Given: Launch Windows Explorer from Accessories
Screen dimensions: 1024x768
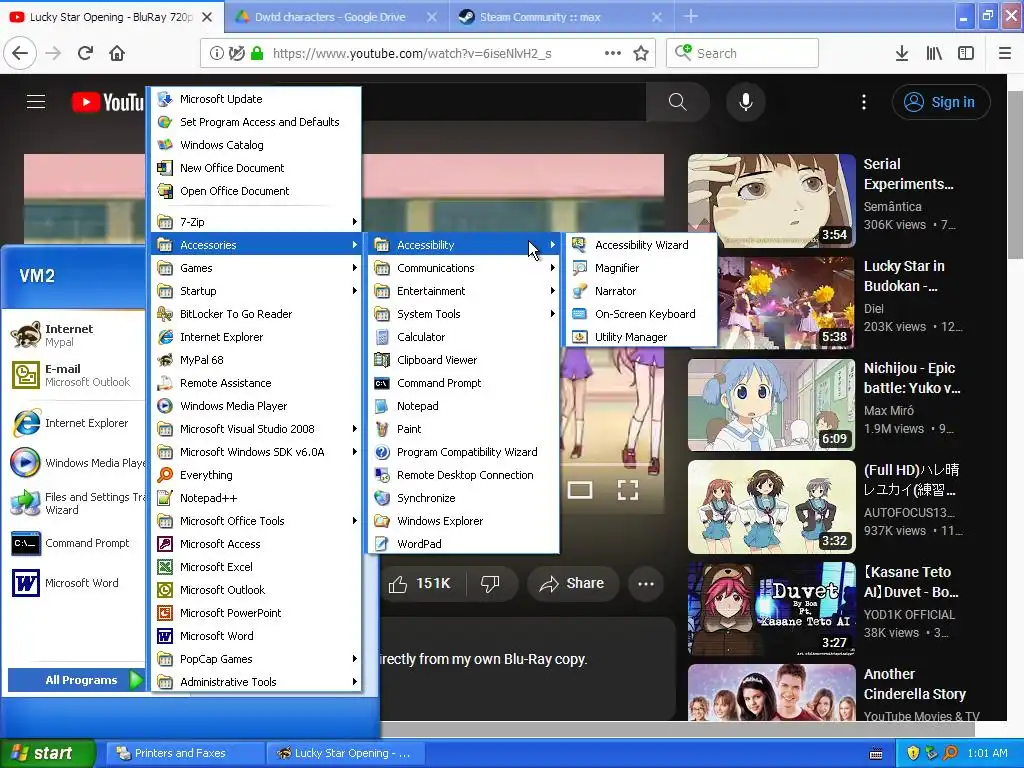Looking at the screenshot, I should click(464, 520).
